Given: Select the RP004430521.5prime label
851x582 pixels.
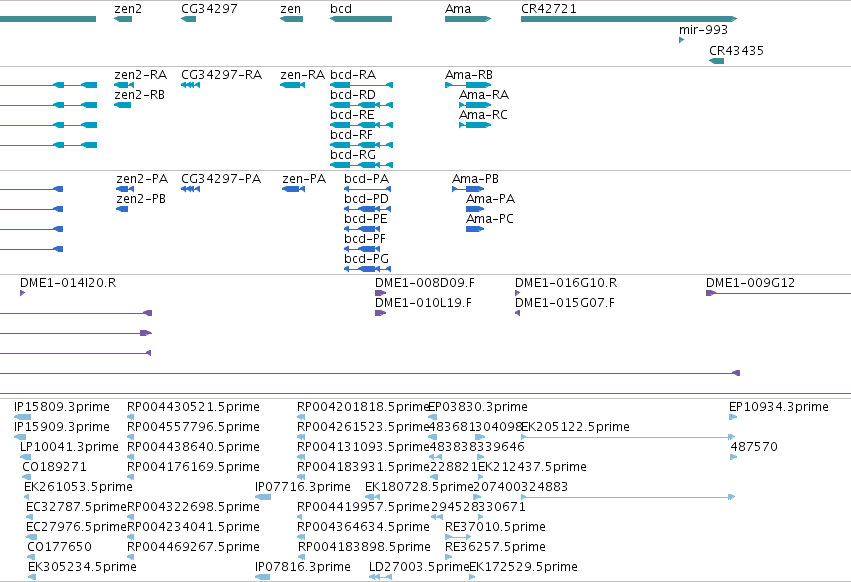Looking at the screenshot, I should [193, 407].
